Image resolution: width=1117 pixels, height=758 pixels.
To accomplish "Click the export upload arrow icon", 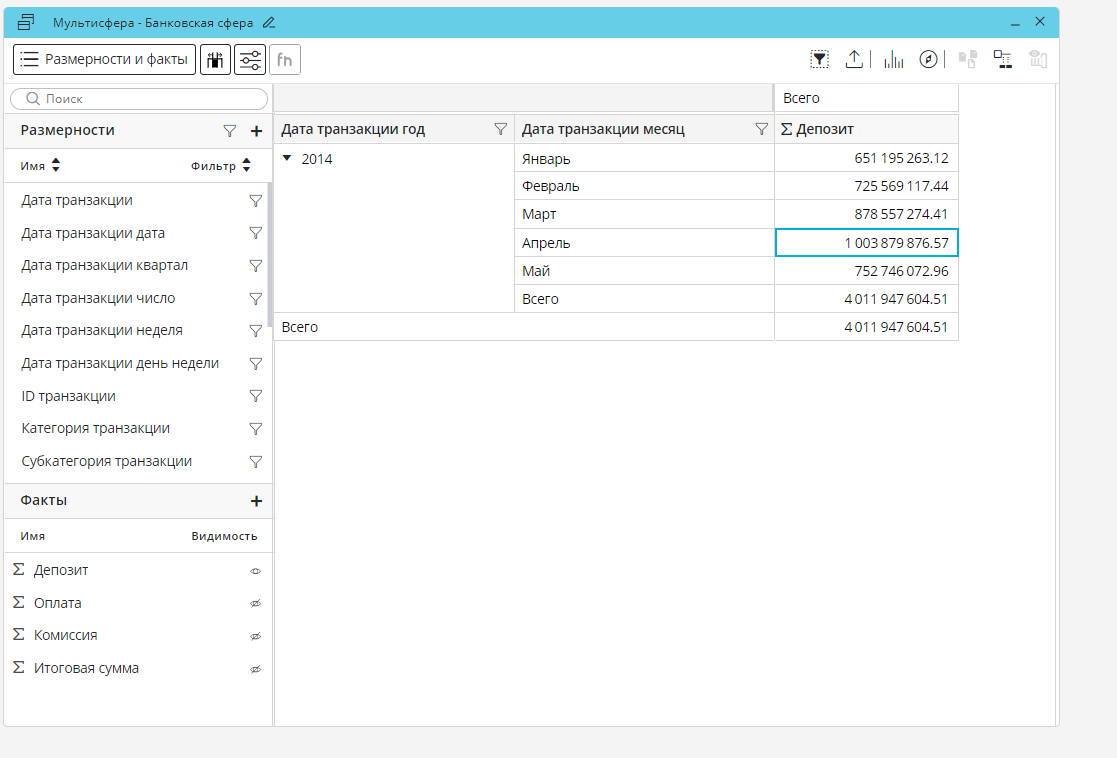I will tap(854, 60).
